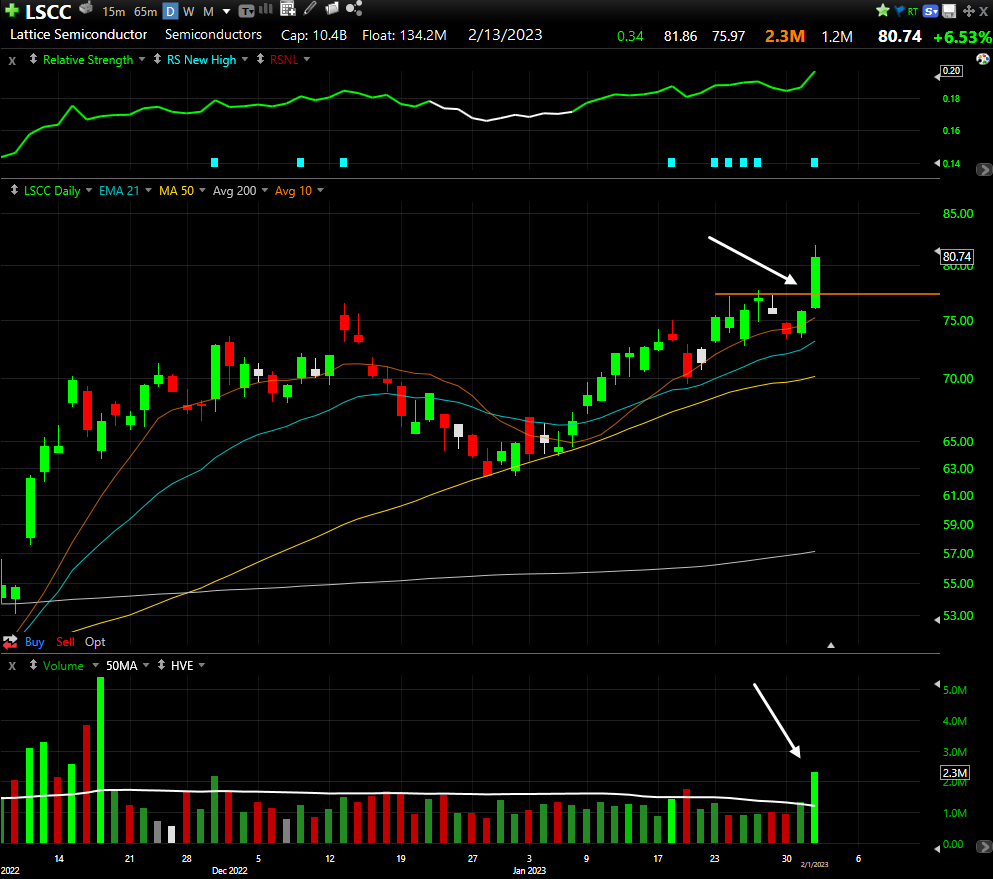Click the green plus add-symbol icon
This screenshot has height=879, width=993.
(x=11, y=11)
